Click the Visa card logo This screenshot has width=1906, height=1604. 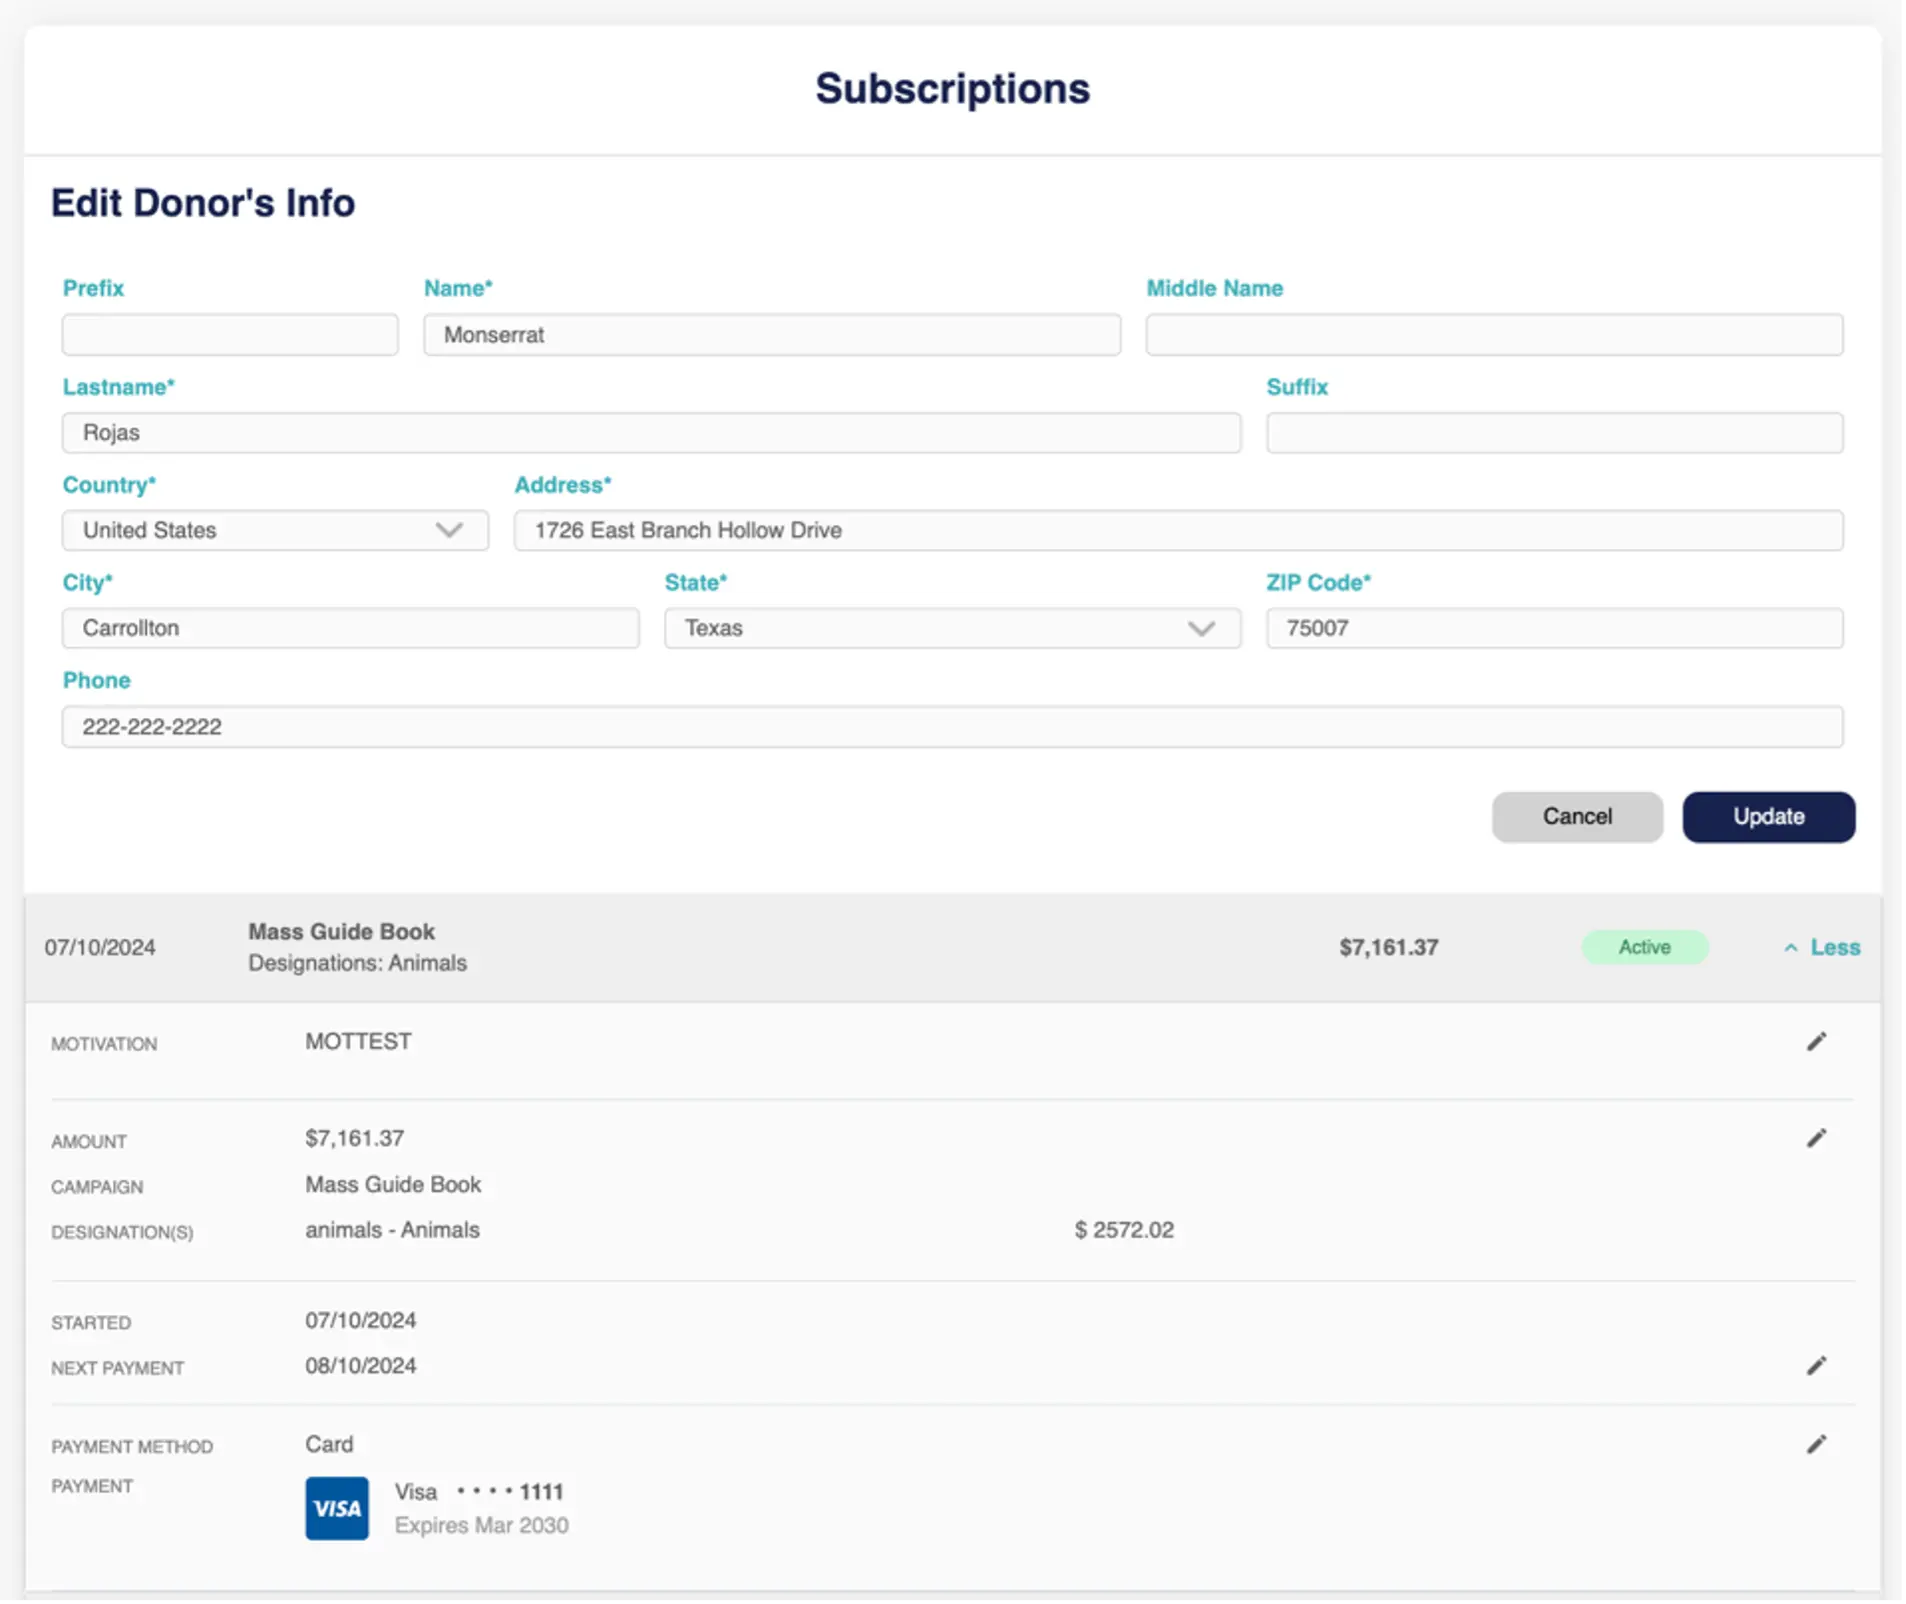pyautogui.click(x=337, y=1508)
